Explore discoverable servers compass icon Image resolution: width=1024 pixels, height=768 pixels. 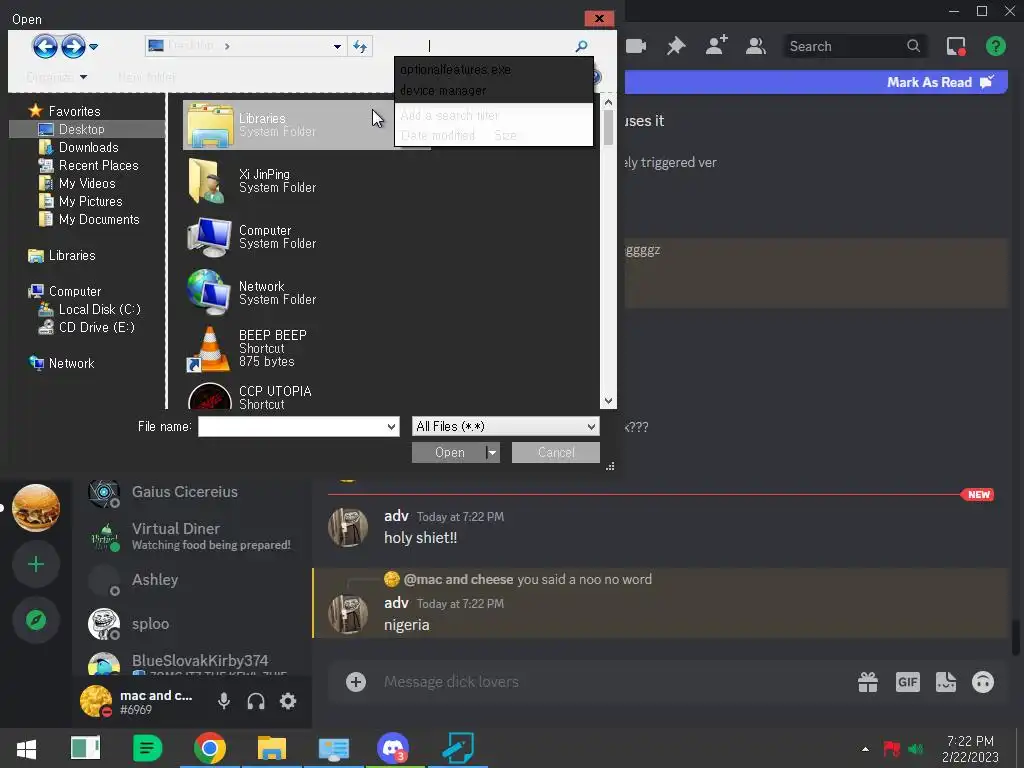point(36,620)
